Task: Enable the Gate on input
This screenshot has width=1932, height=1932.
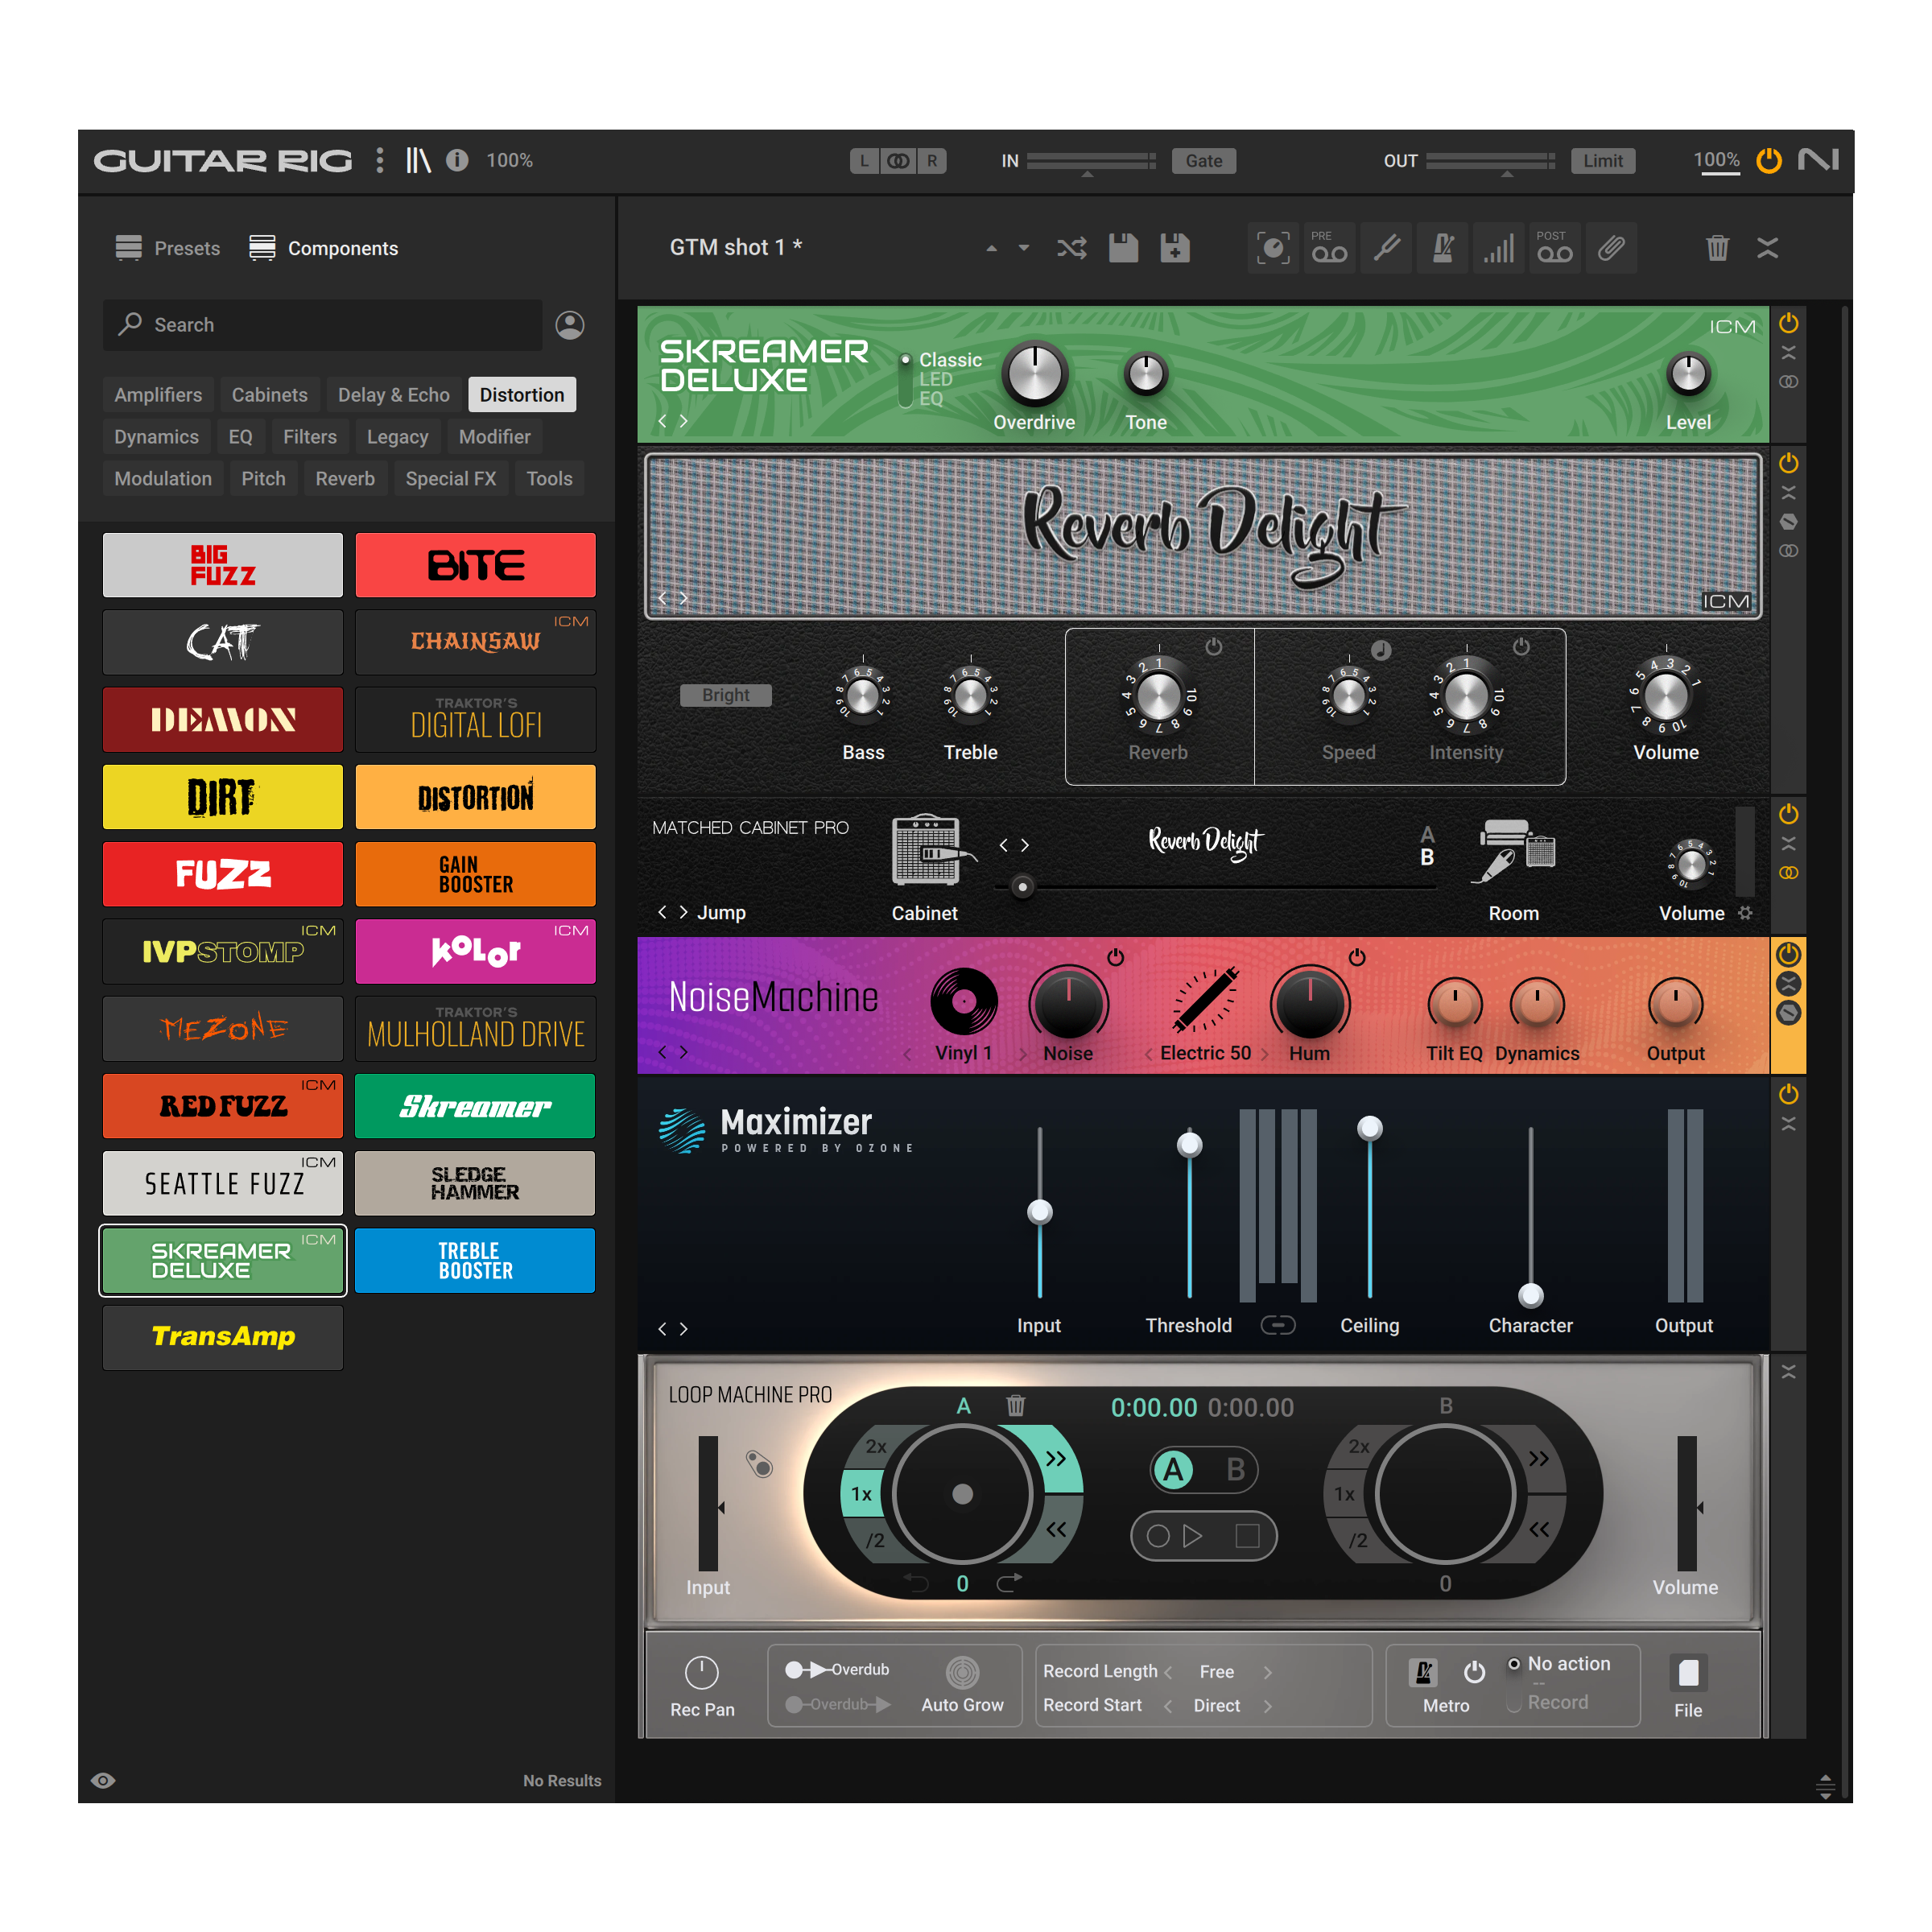Action: pyautogui.click(x=1203, y=161)
